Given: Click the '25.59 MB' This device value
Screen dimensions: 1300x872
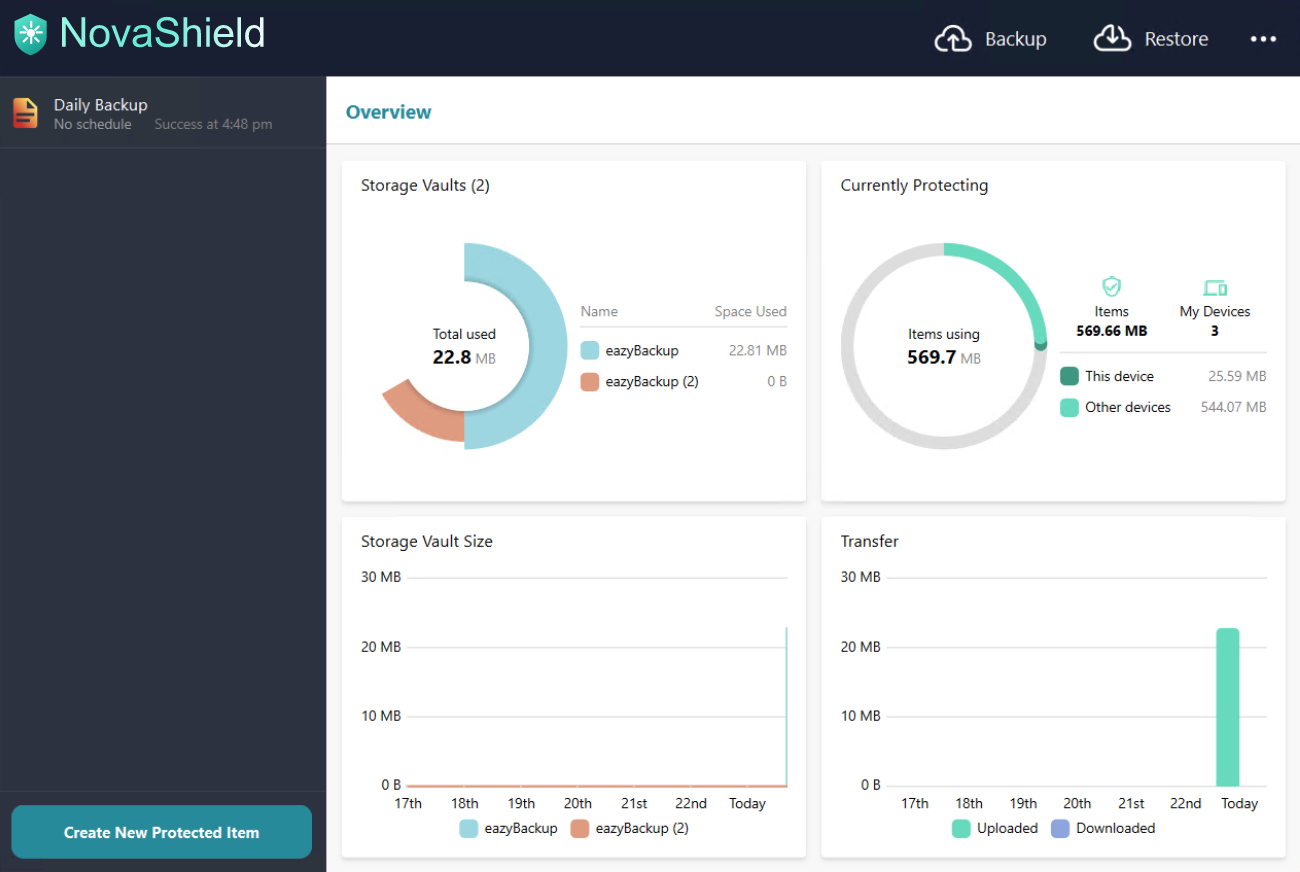Looking at the screenshot, I should pos(1237,377).
